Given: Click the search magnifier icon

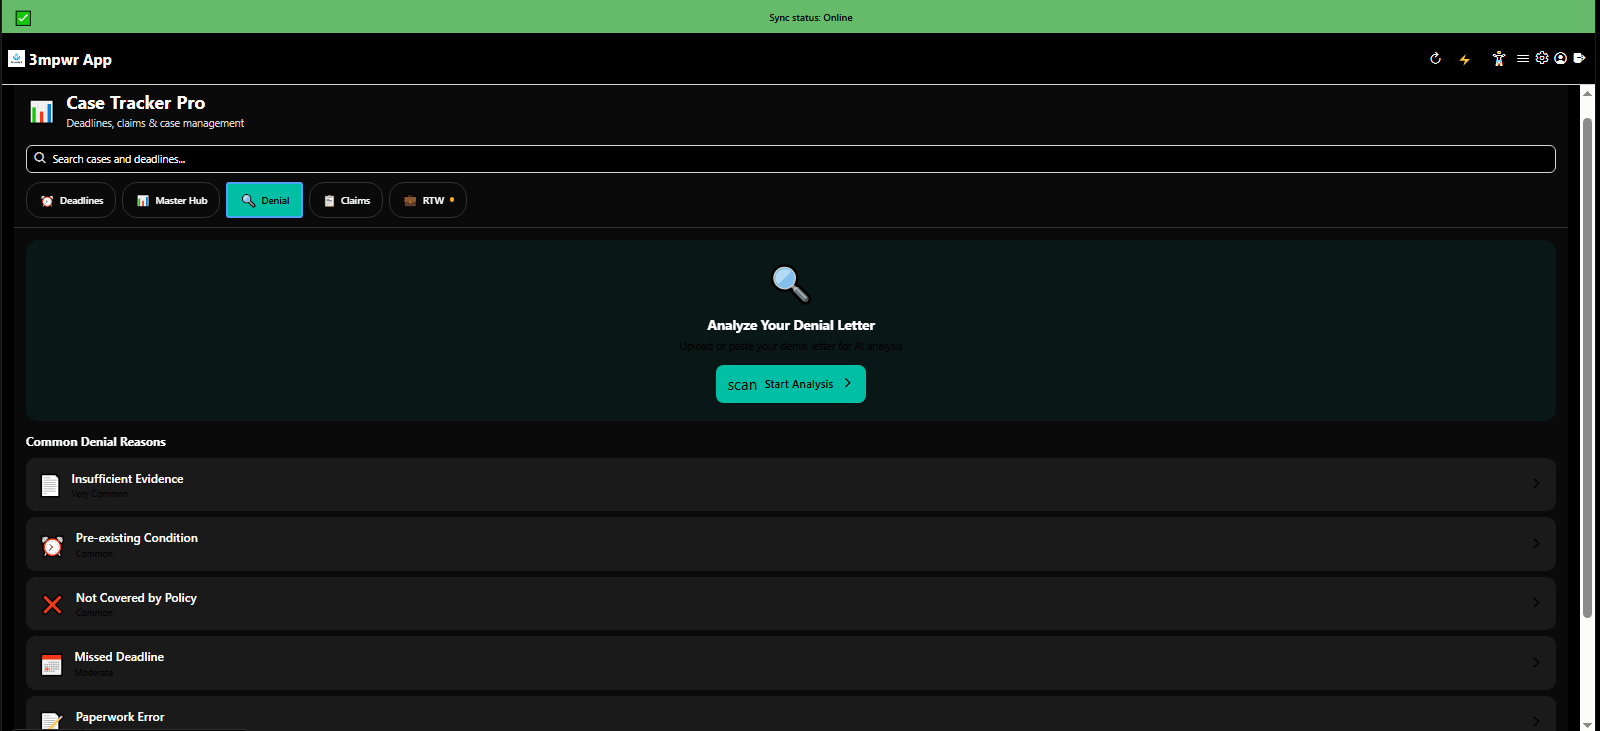Looking at the screenshot, I should (x=40, y=158).
